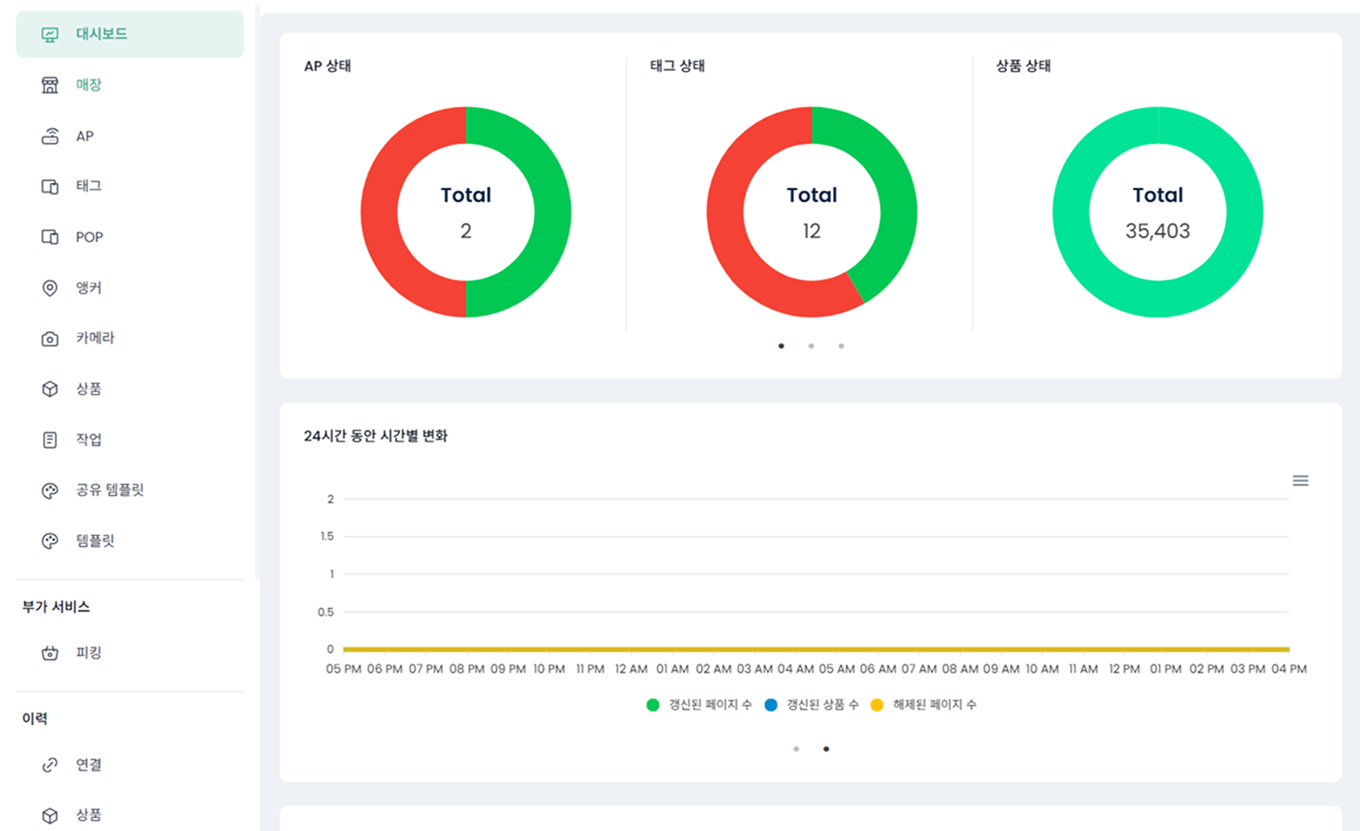Select second hourly chart carousel dot

(x=826, y=749)
